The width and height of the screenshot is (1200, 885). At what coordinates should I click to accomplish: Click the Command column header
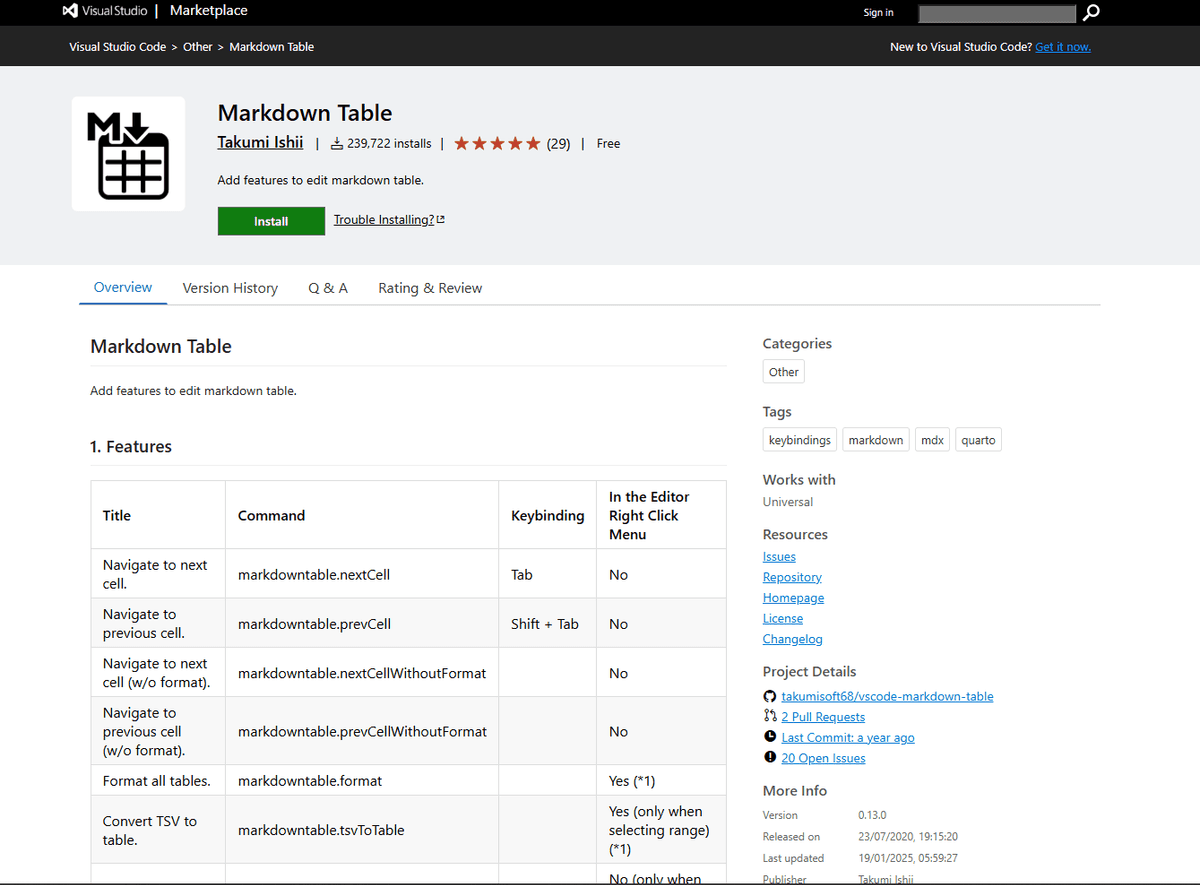362,515
